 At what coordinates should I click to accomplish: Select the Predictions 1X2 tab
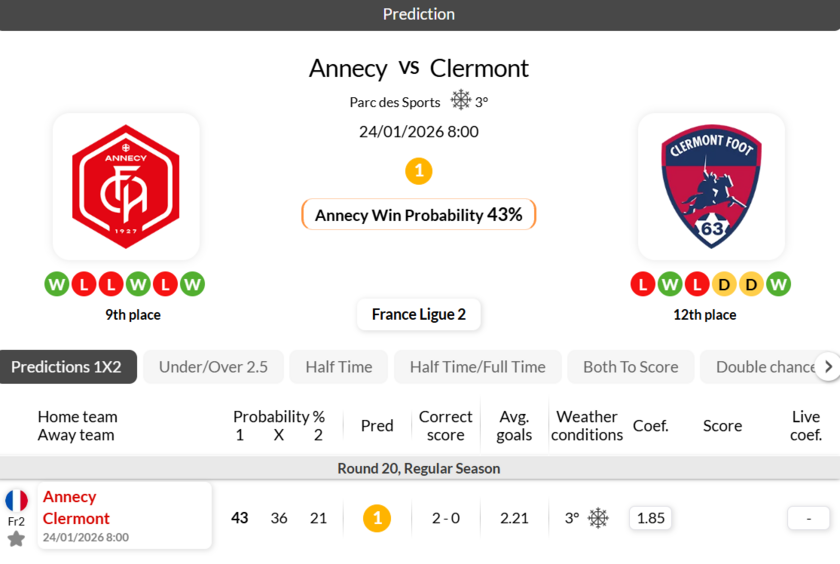click(x=66, y=367)
